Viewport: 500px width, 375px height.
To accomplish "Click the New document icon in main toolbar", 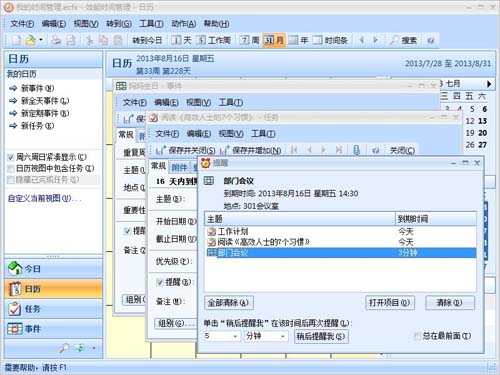I will 16,40.
